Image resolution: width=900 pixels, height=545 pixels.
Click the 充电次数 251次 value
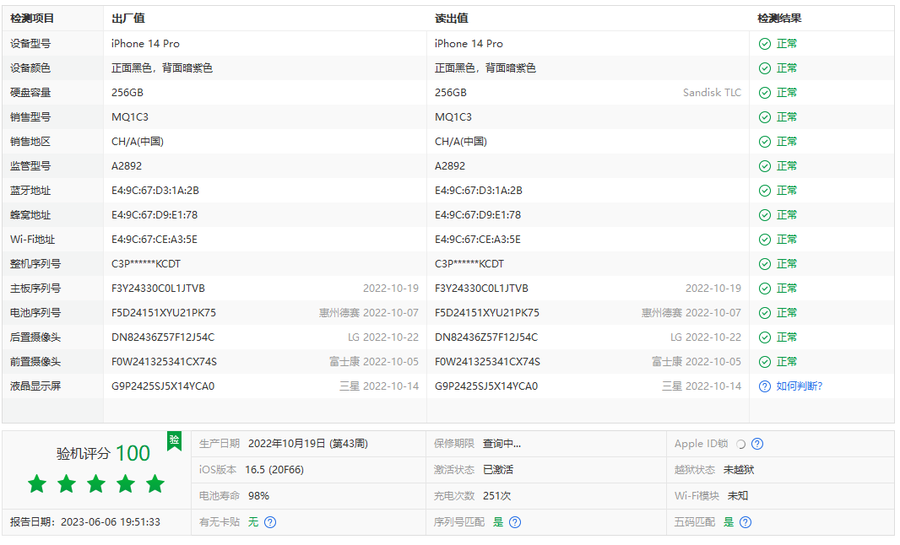tap(496, 496)
